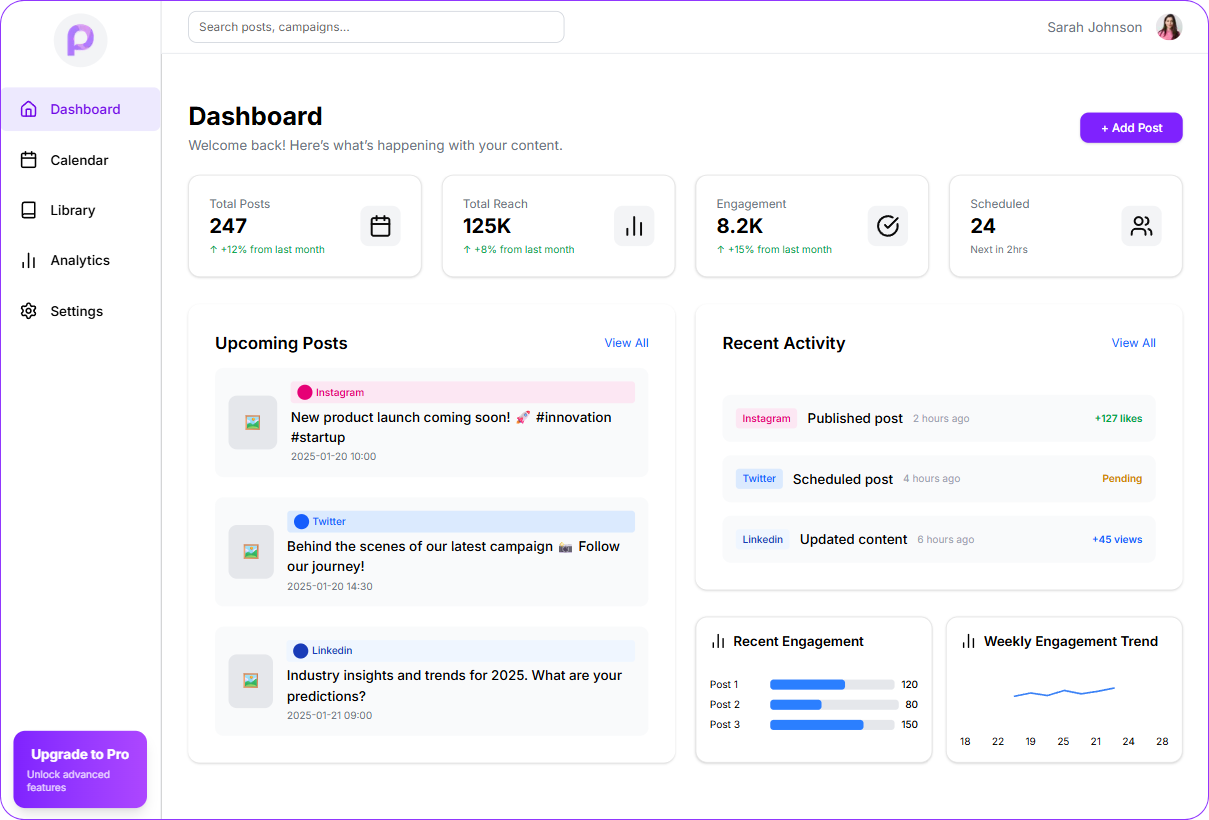Screen dimensions: 1209x820
Task: Click the people icon in Scheduled card
Action: pos(1141,226)
